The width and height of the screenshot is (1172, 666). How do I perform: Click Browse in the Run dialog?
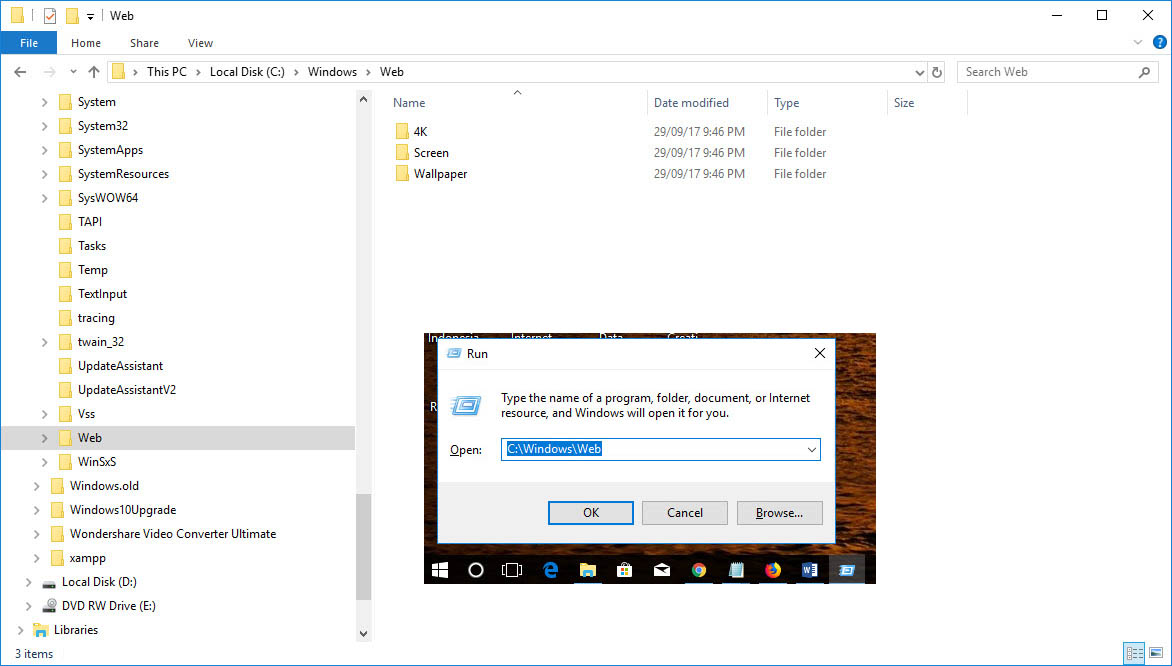(x=779, y=512)
